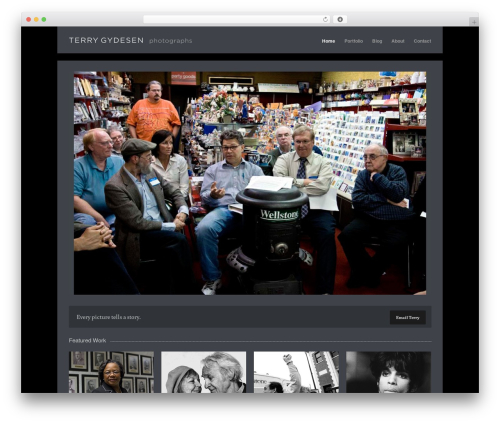500x423 pixels.
Task: Go to the Portfolio page
Action: [354, 41]
